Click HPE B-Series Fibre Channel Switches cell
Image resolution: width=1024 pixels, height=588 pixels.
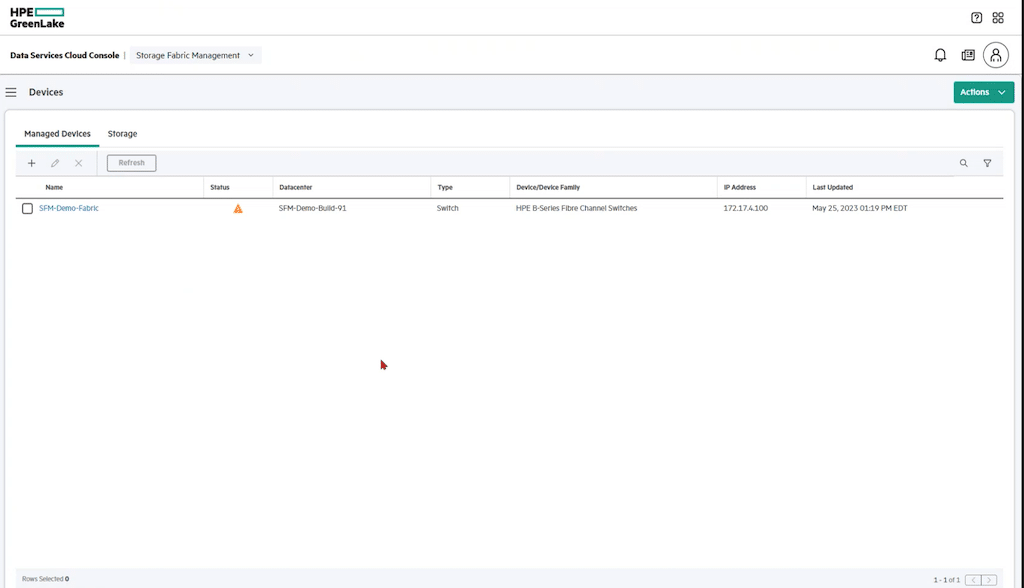[x=576, y=208]
